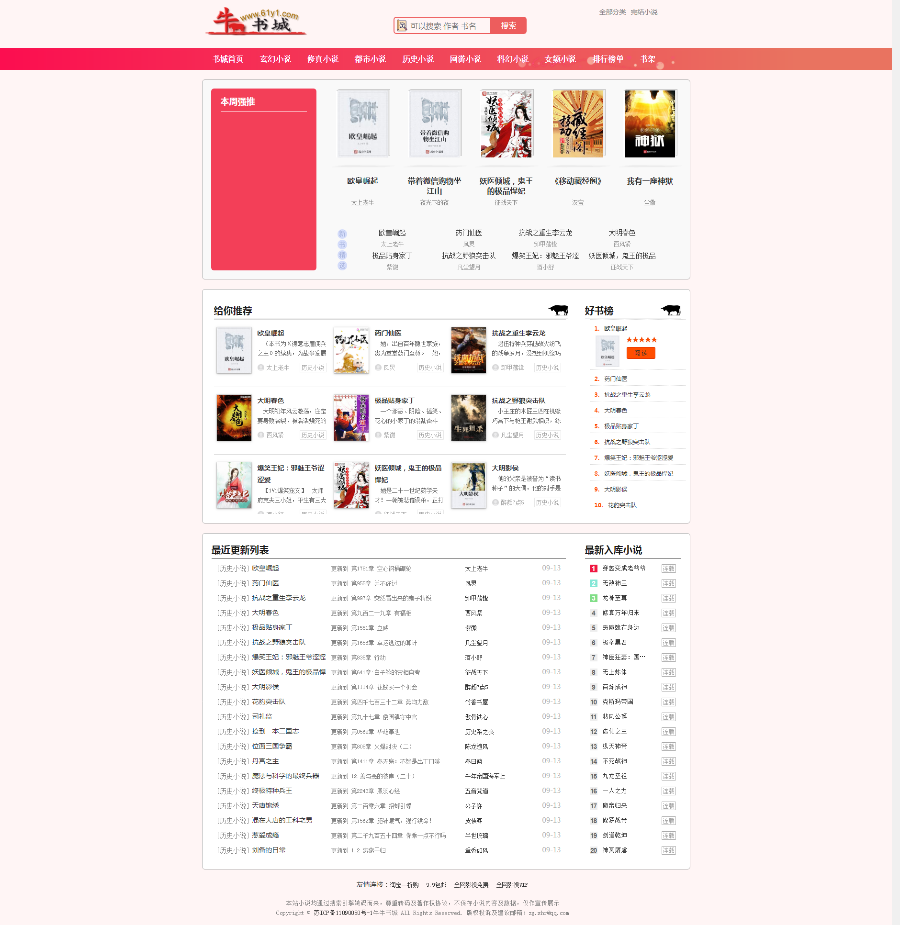Open the 完结小说 link at top right
The width and height of the screenshot is (900, 925).
point(644,12)
